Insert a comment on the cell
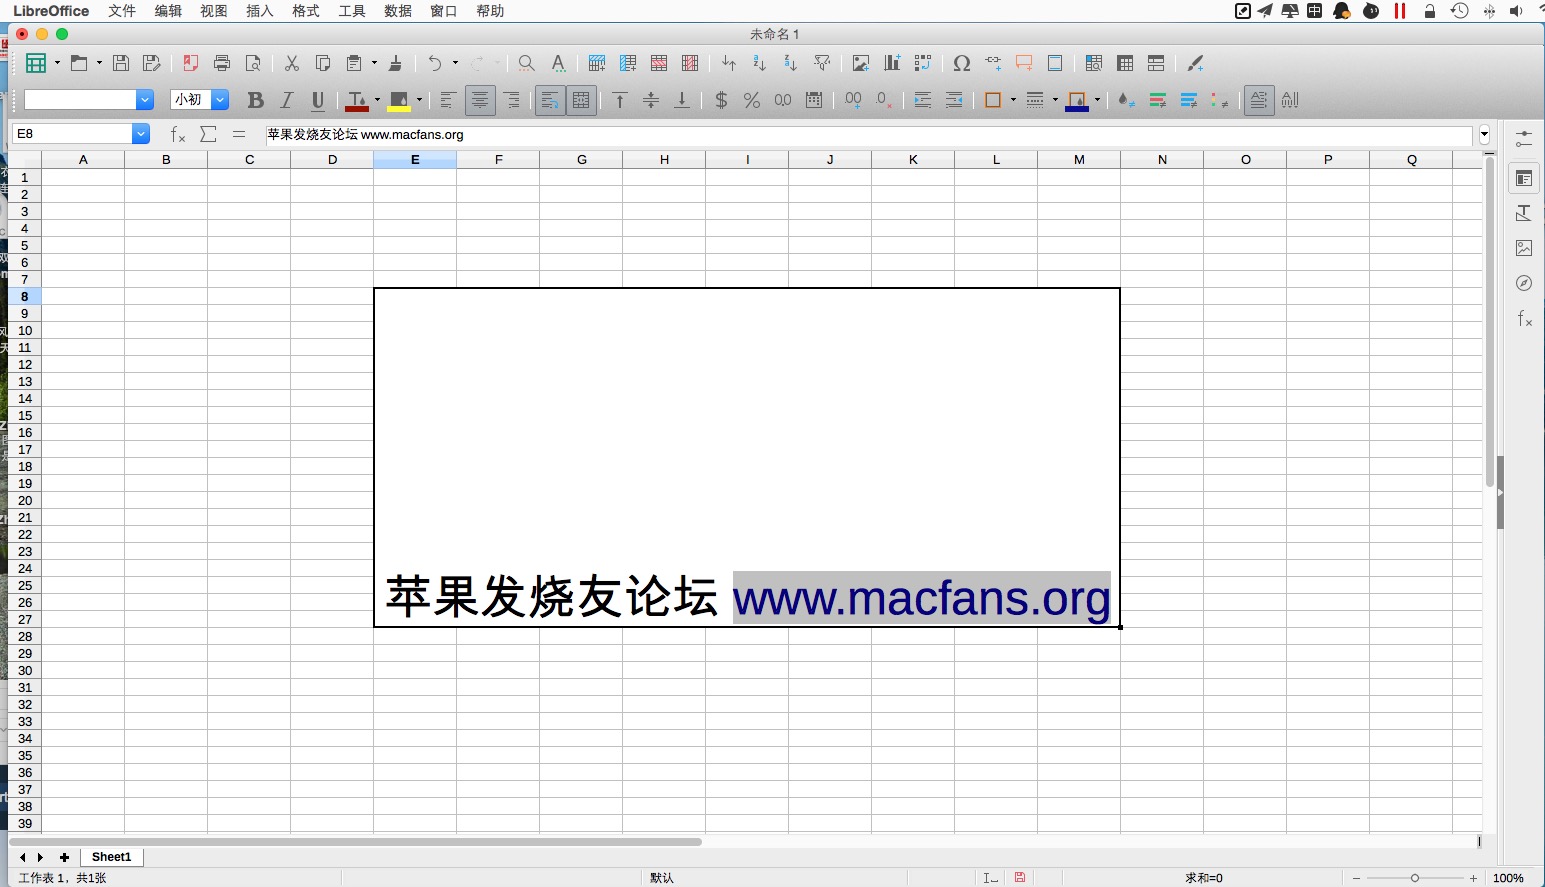Image resolution: width=1545 pixels, height=887 pixels. pos(1024,63)
